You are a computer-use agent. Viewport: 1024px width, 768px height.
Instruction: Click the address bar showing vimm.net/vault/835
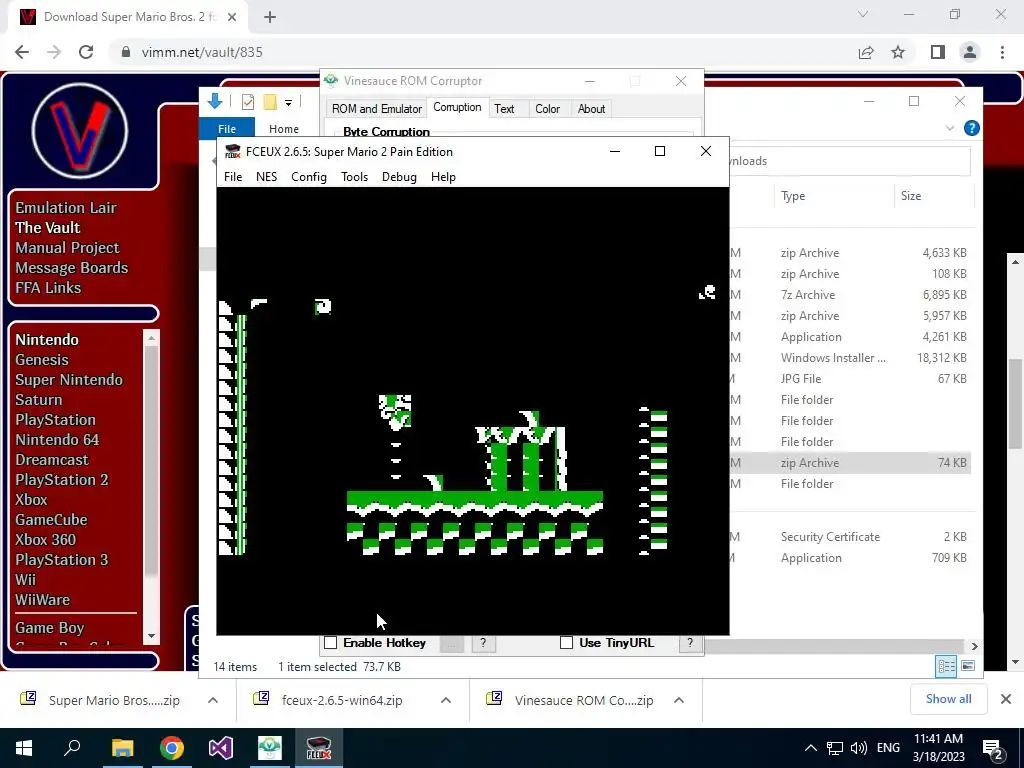coord(483,52)
